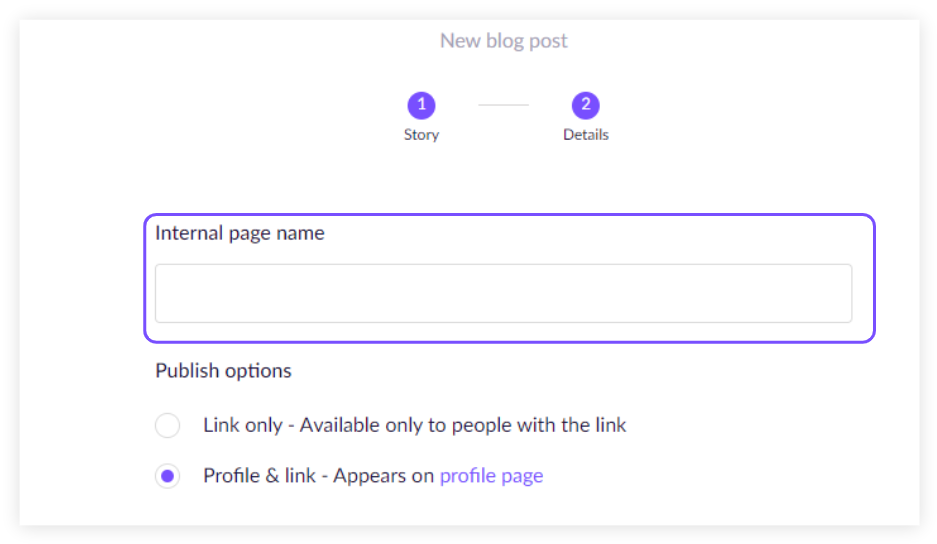Focus the Internal page name text field
The image size is (937, 544).
503,293
